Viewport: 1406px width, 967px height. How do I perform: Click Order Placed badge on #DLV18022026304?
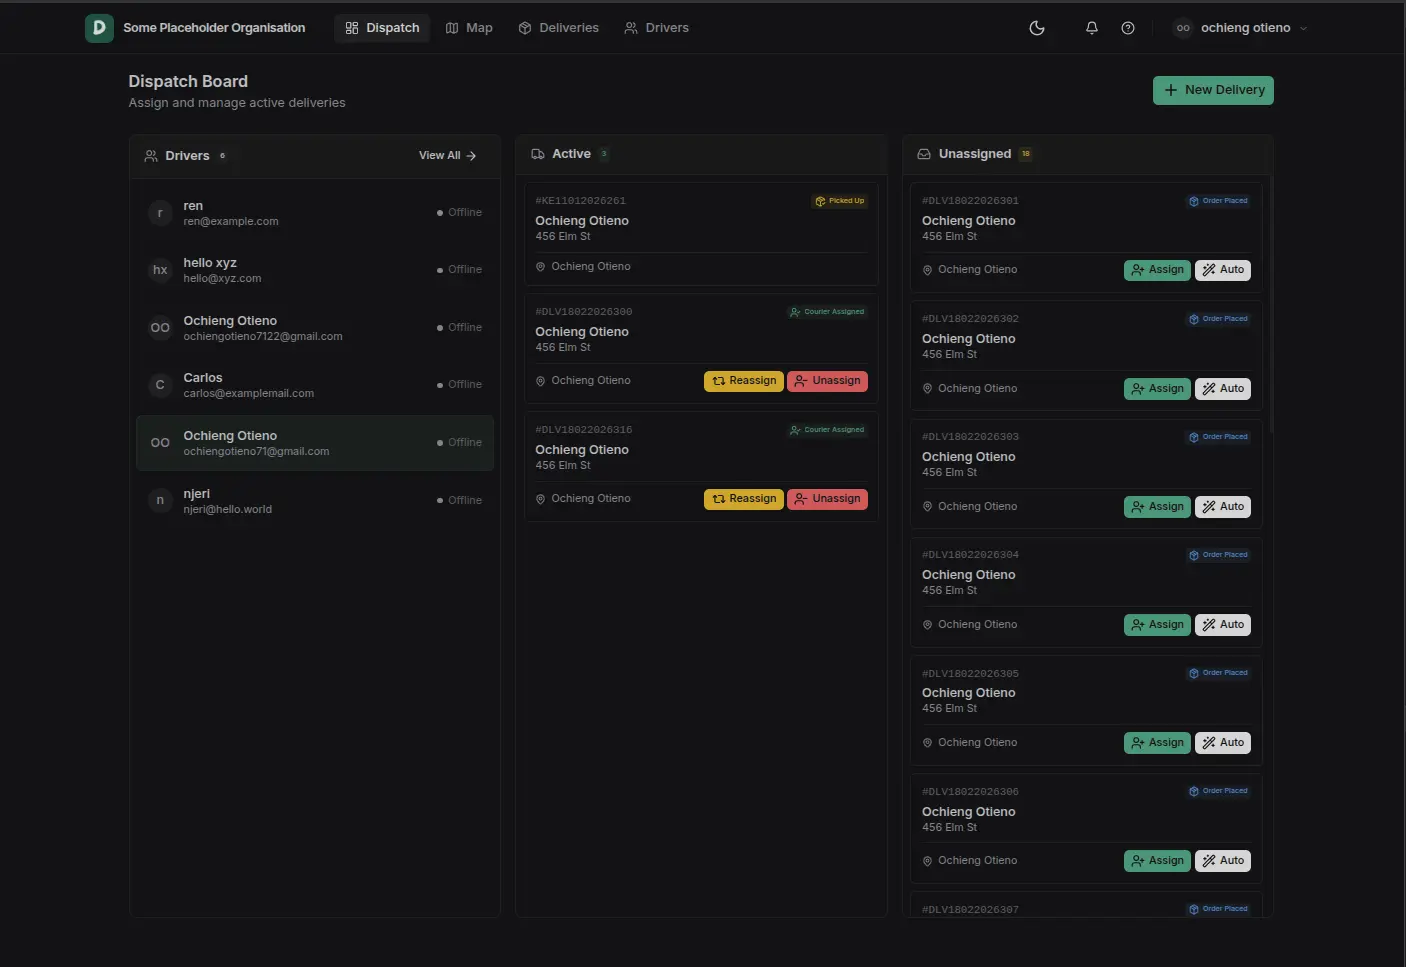pyautogui.click(x=1218, y=555)
